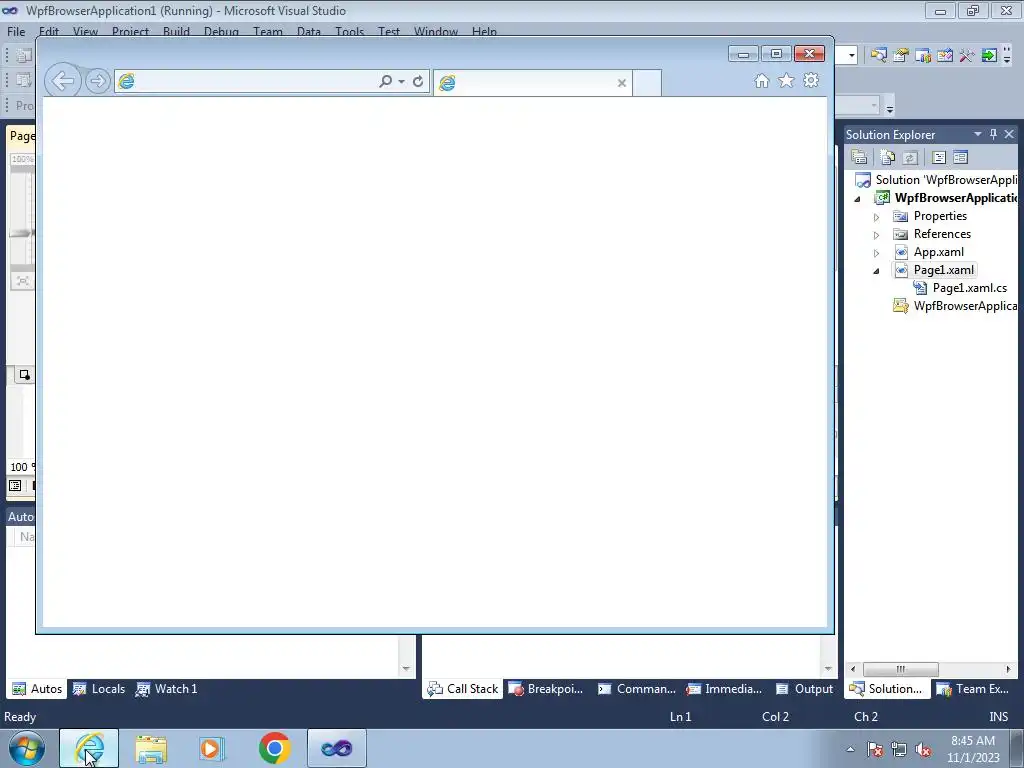The image size is (1024, 768).
Task: Click the Refresh icon in Solution Explorer
Action: pyautogui.click(x=910, y=157)
